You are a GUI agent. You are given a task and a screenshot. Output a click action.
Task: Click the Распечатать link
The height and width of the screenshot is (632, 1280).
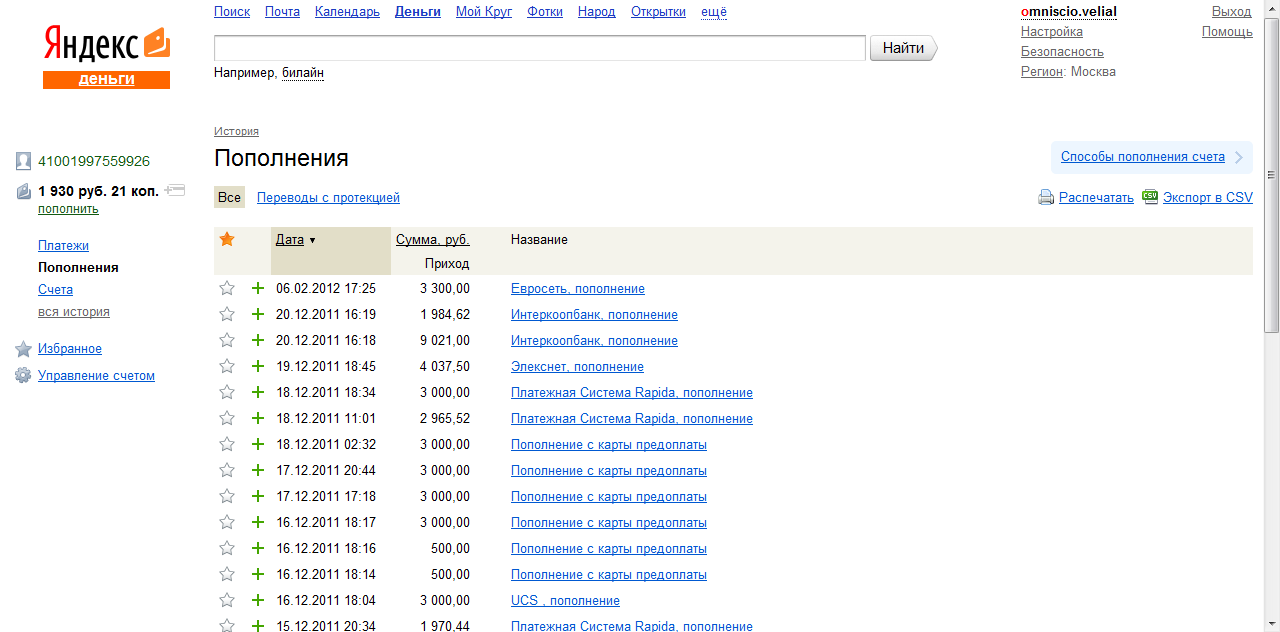[1096, 198]
